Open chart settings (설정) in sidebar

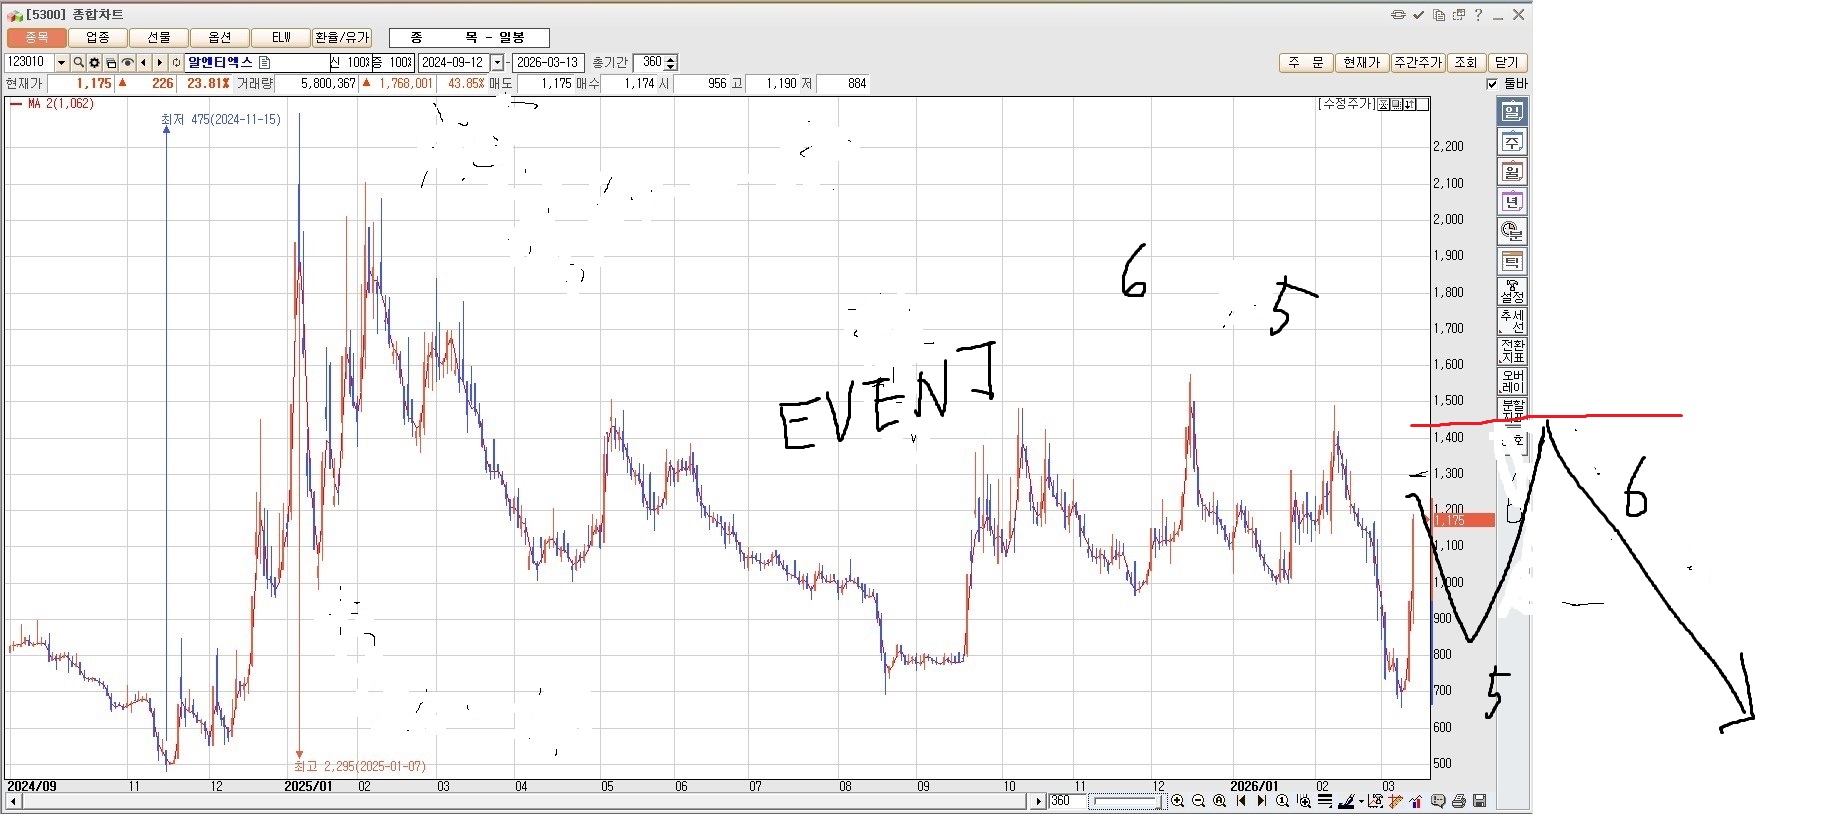(x=1512, y=292)
